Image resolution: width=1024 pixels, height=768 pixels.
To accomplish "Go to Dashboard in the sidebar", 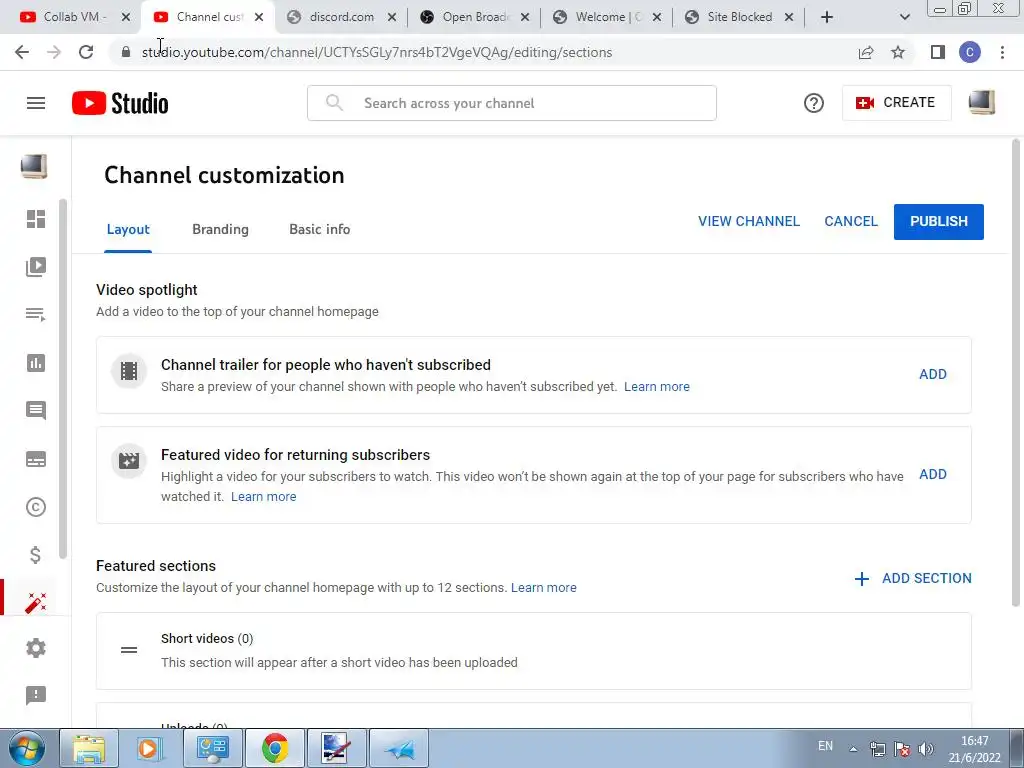I will pyautogui.click(x=36, y=219).
